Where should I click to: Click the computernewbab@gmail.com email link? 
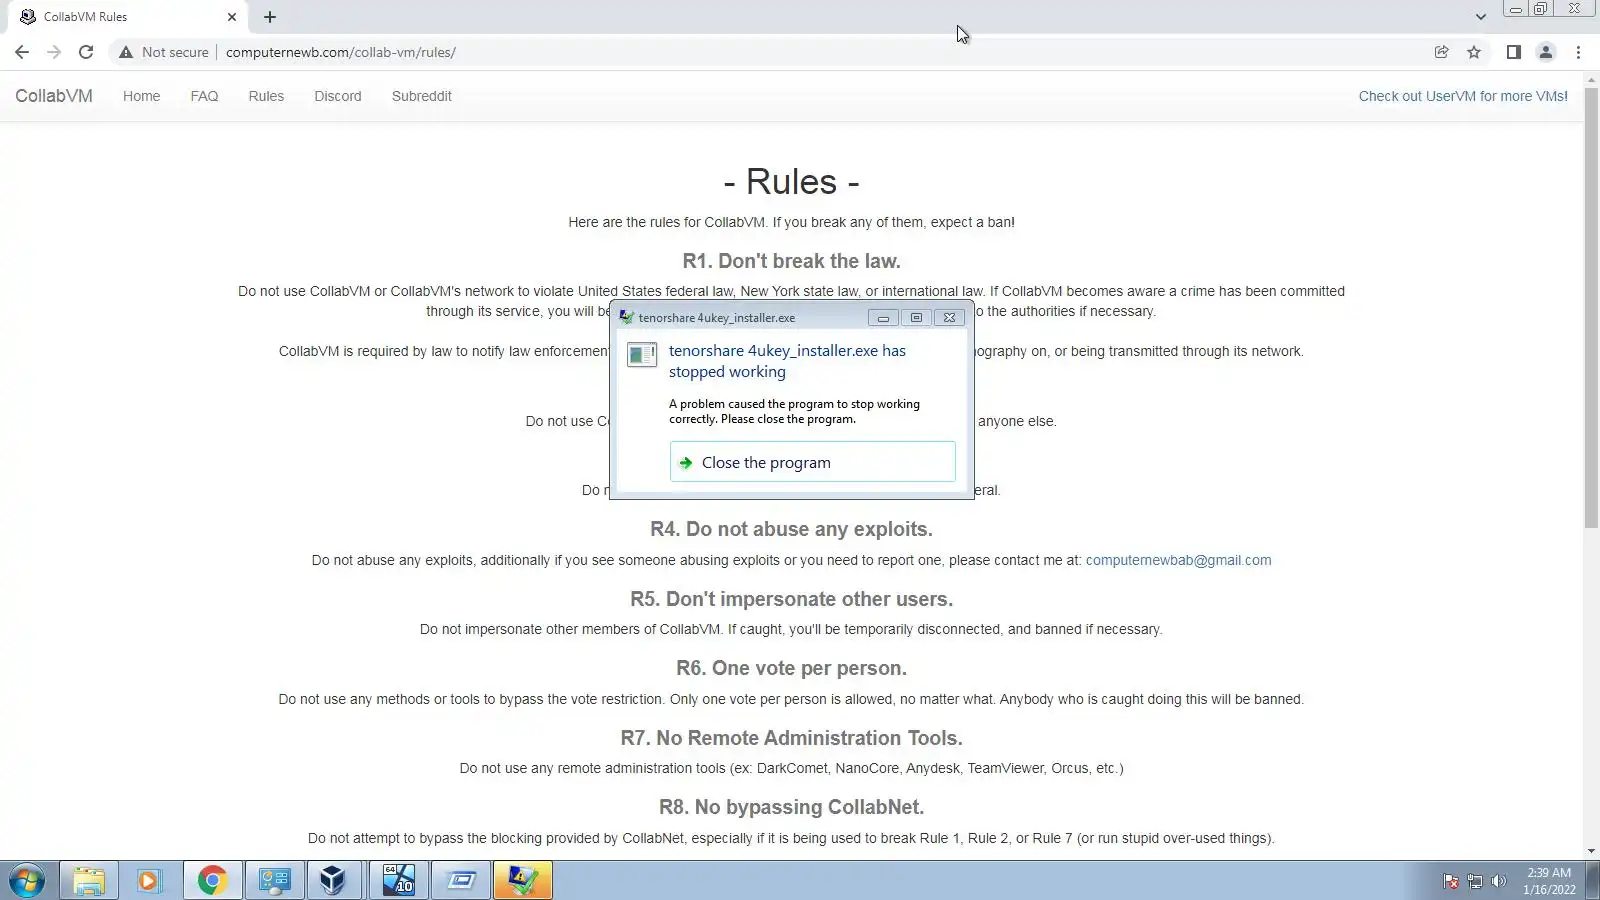click(1178, 560)
